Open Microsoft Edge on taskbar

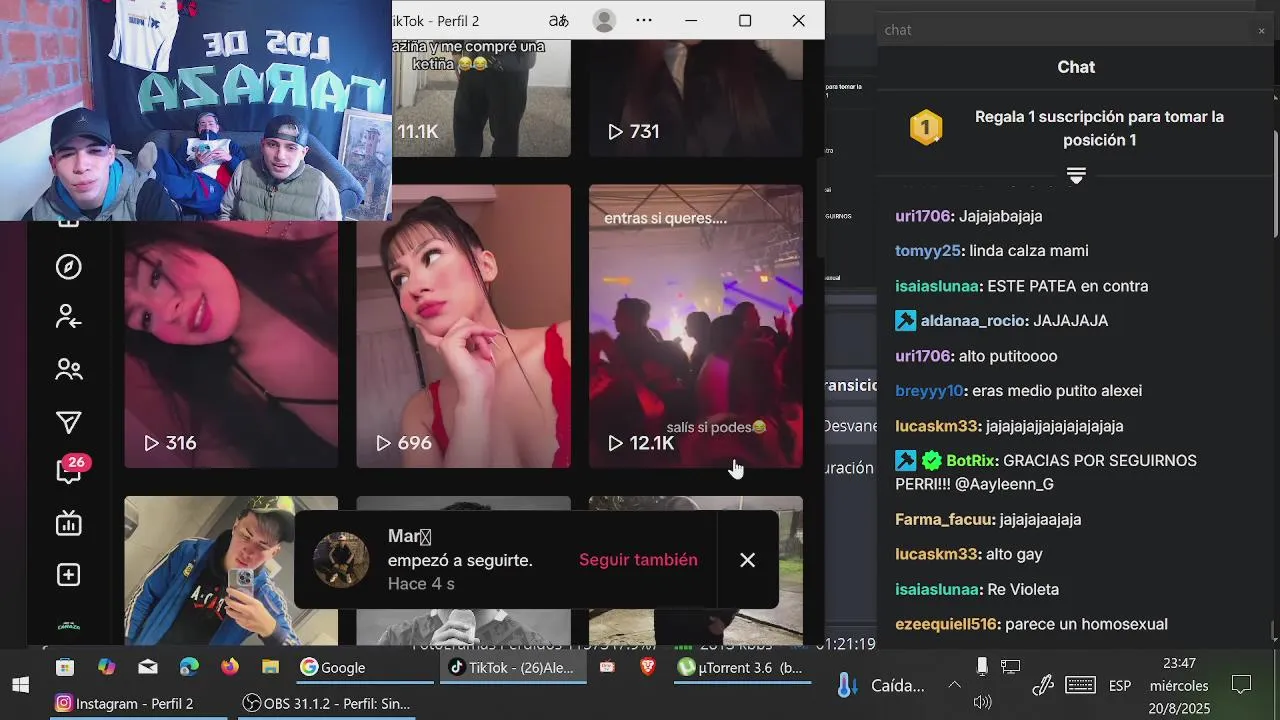point(189,667)
